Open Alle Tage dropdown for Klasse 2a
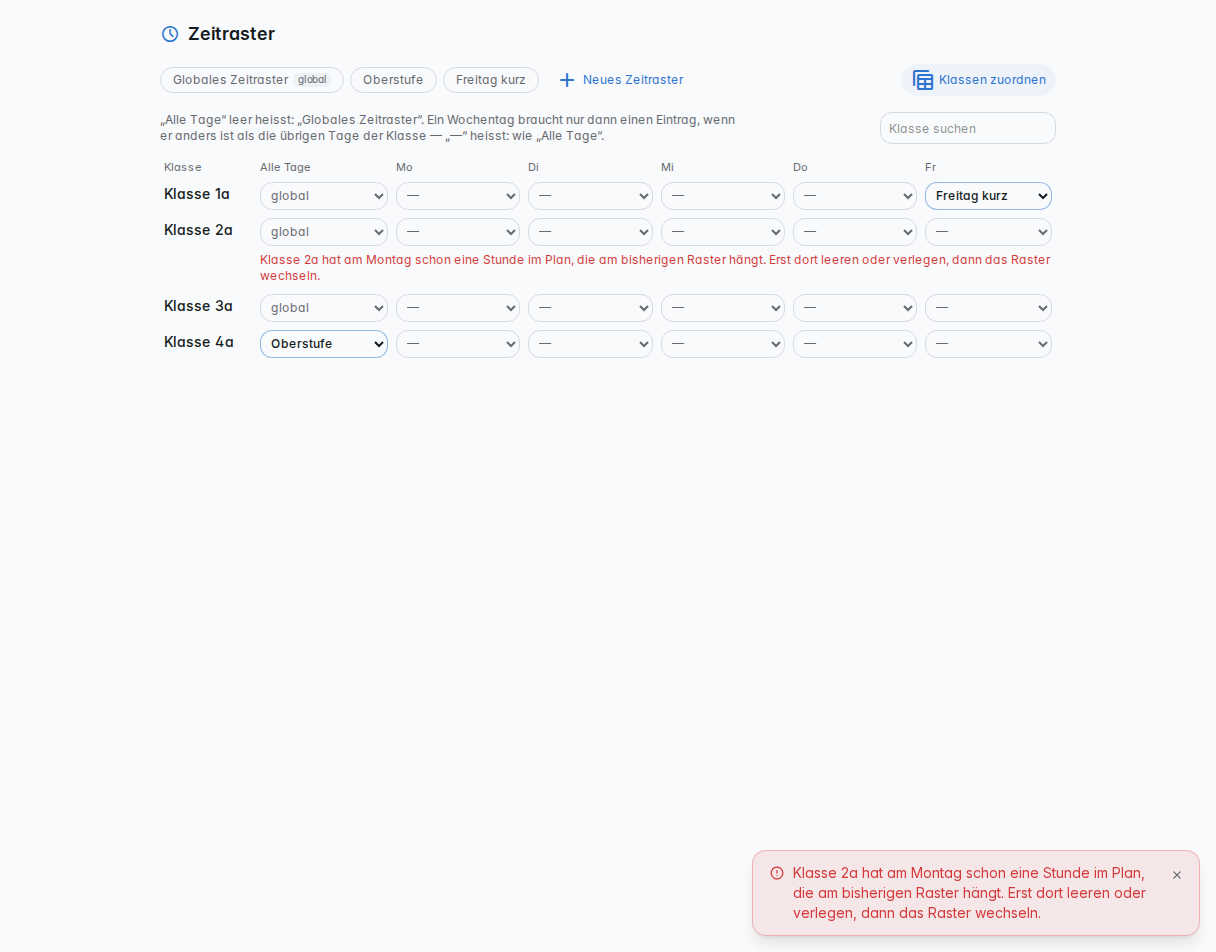1216x952 pixels. 324,232
